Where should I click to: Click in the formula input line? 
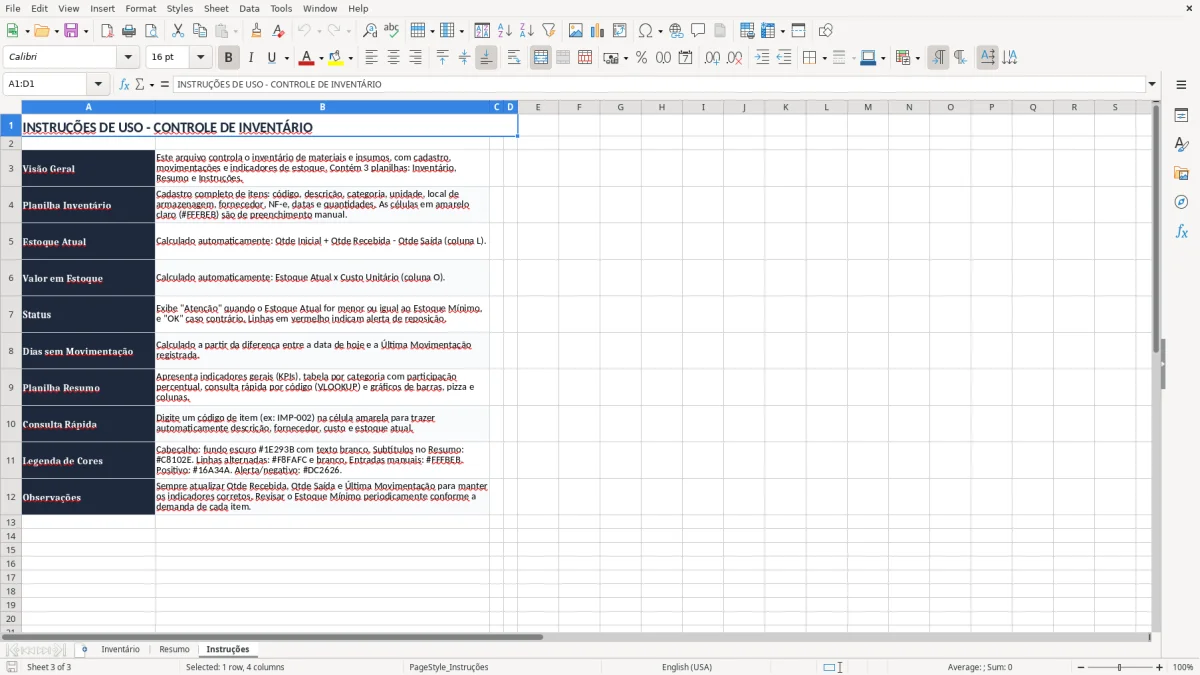tap(659, 84)
